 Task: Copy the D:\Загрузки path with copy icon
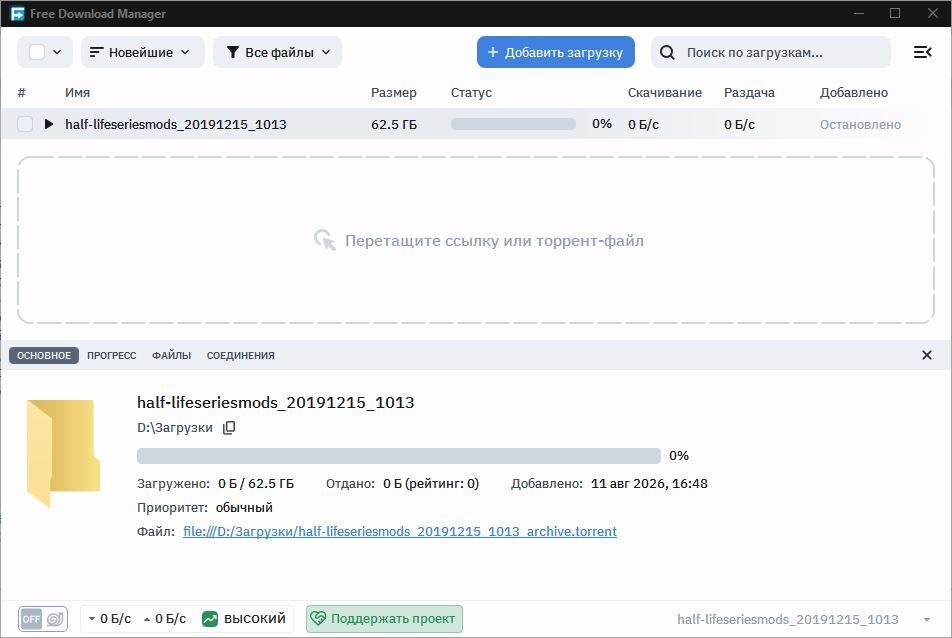click(229, 427)
